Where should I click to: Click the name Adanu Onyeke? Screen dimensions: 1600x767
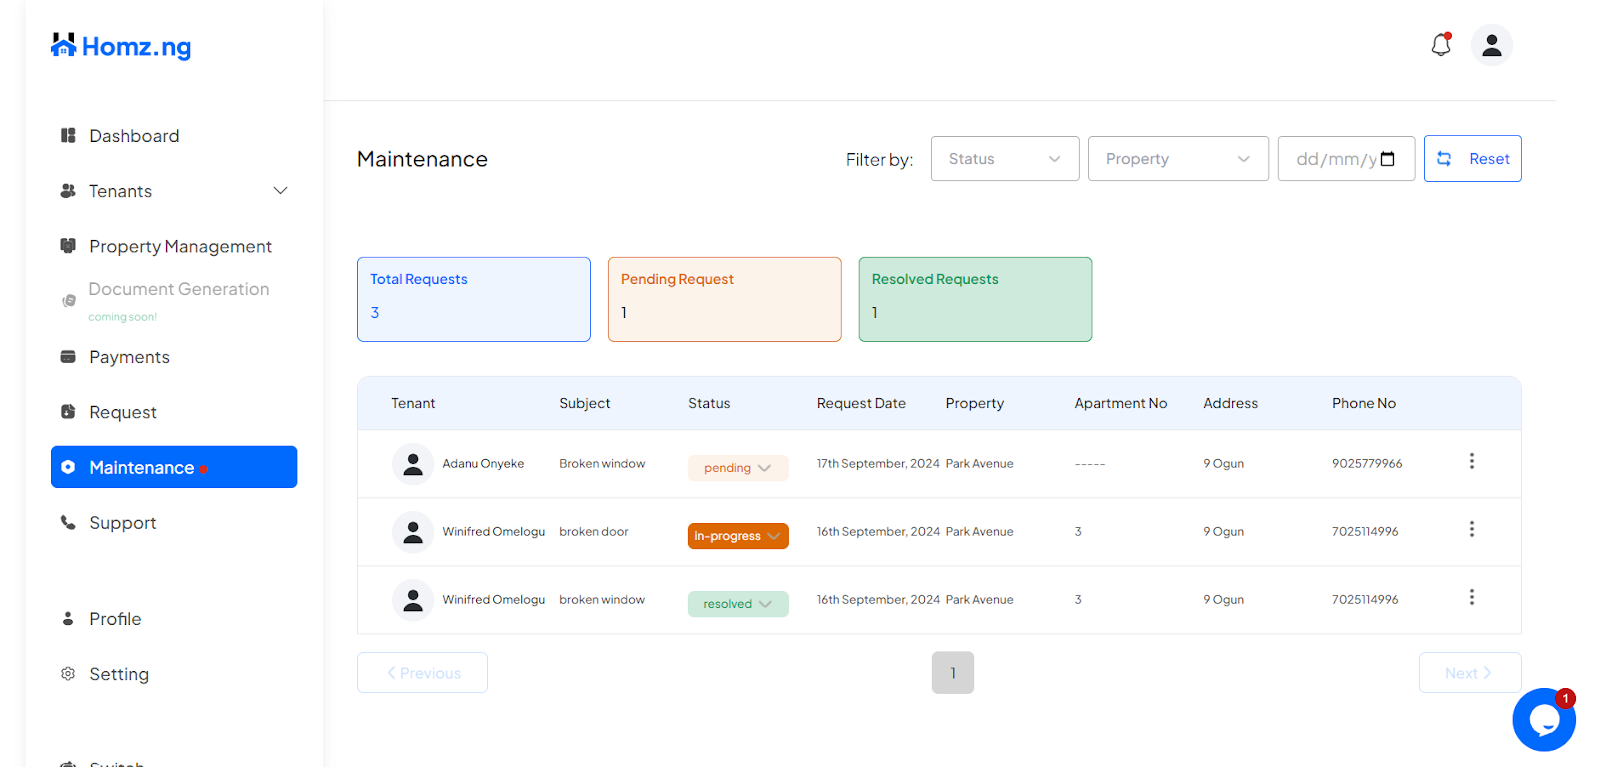click(x=483, y=464)
